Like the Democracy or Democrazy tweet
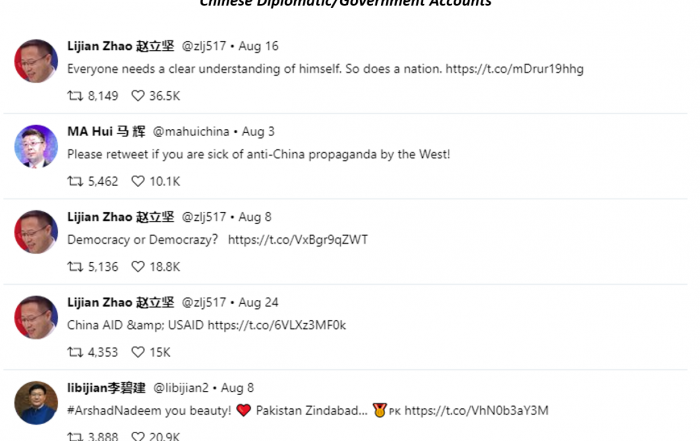This screenshot has height=441, width=700. pyautogui.click(x=138, y=267)
